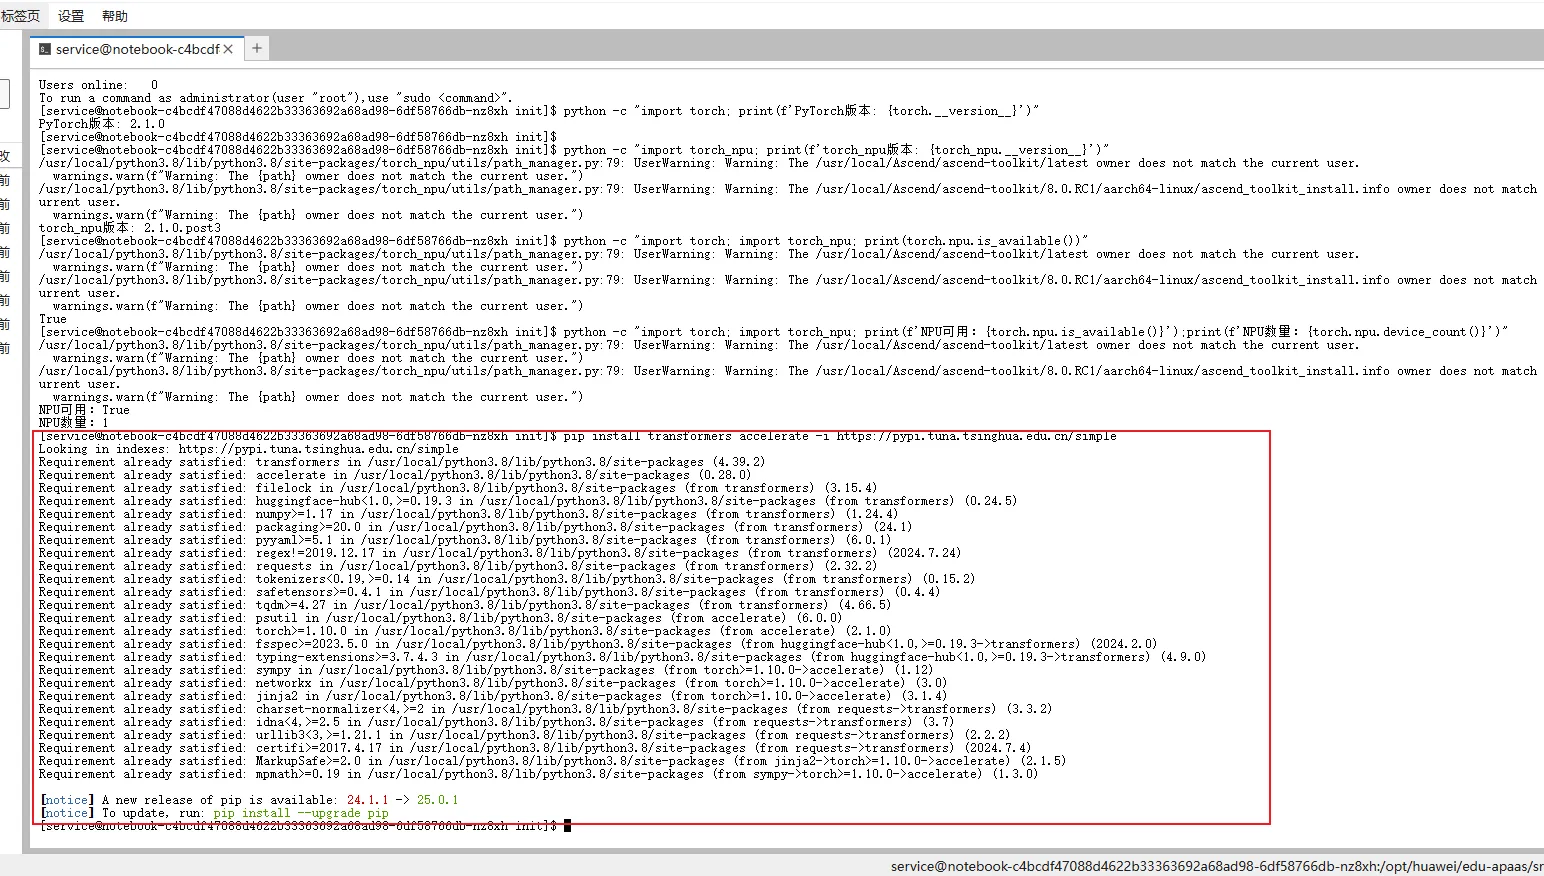Click the 'pip install --upgrade pip' suggestion
The width and height of the screenshot is (1544, 876).
301,813
